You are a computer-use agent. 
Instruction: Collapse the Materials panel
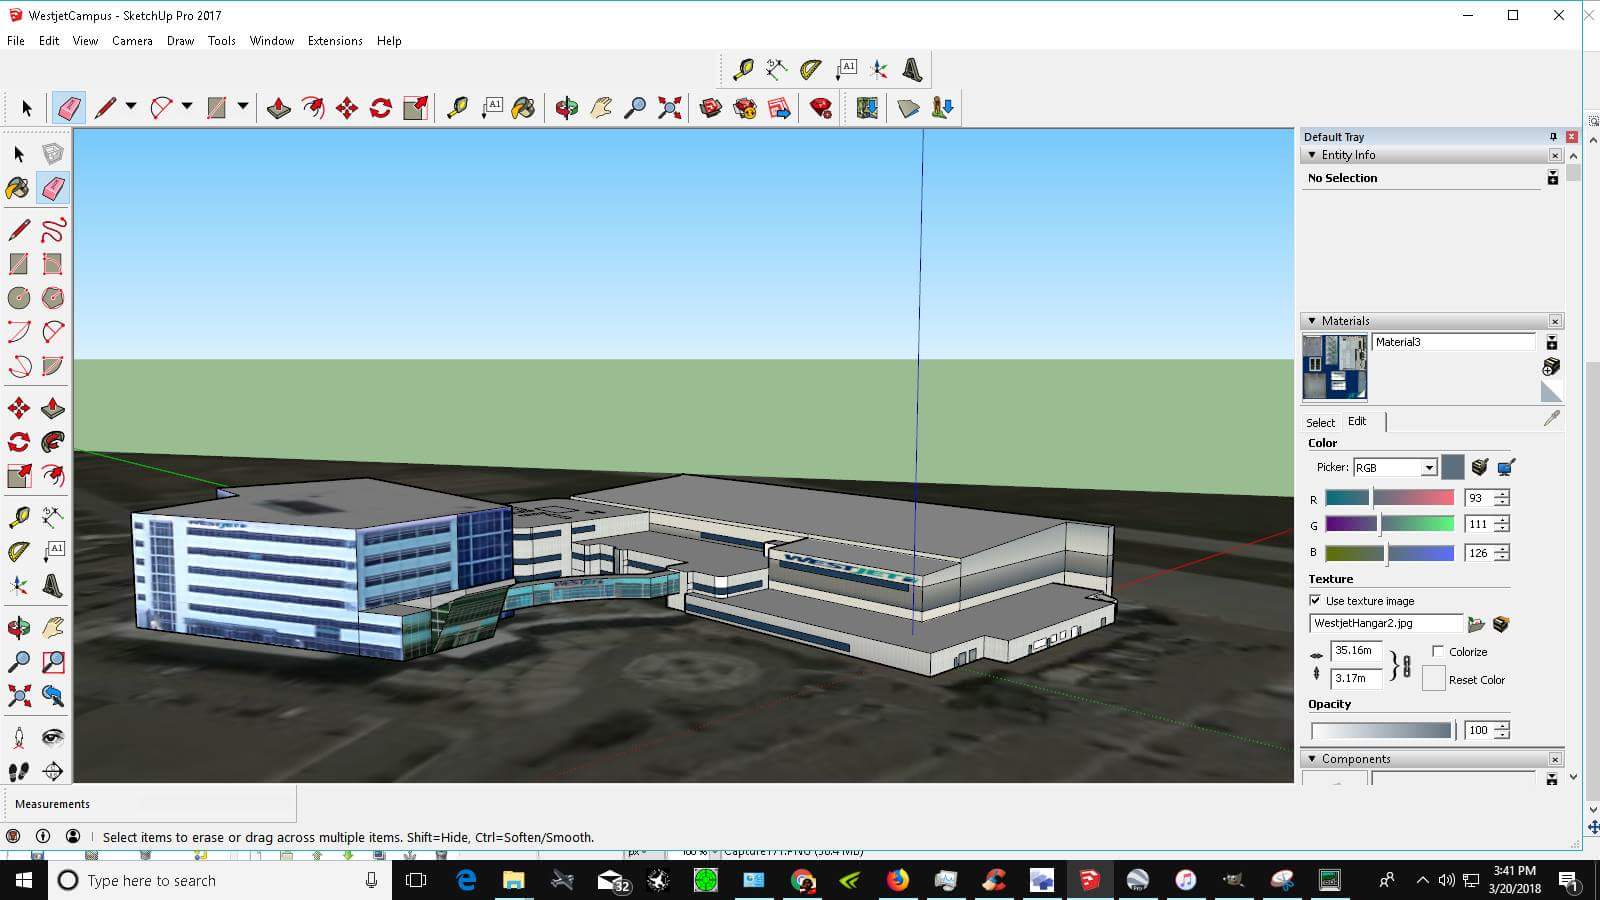[1312, 320]
